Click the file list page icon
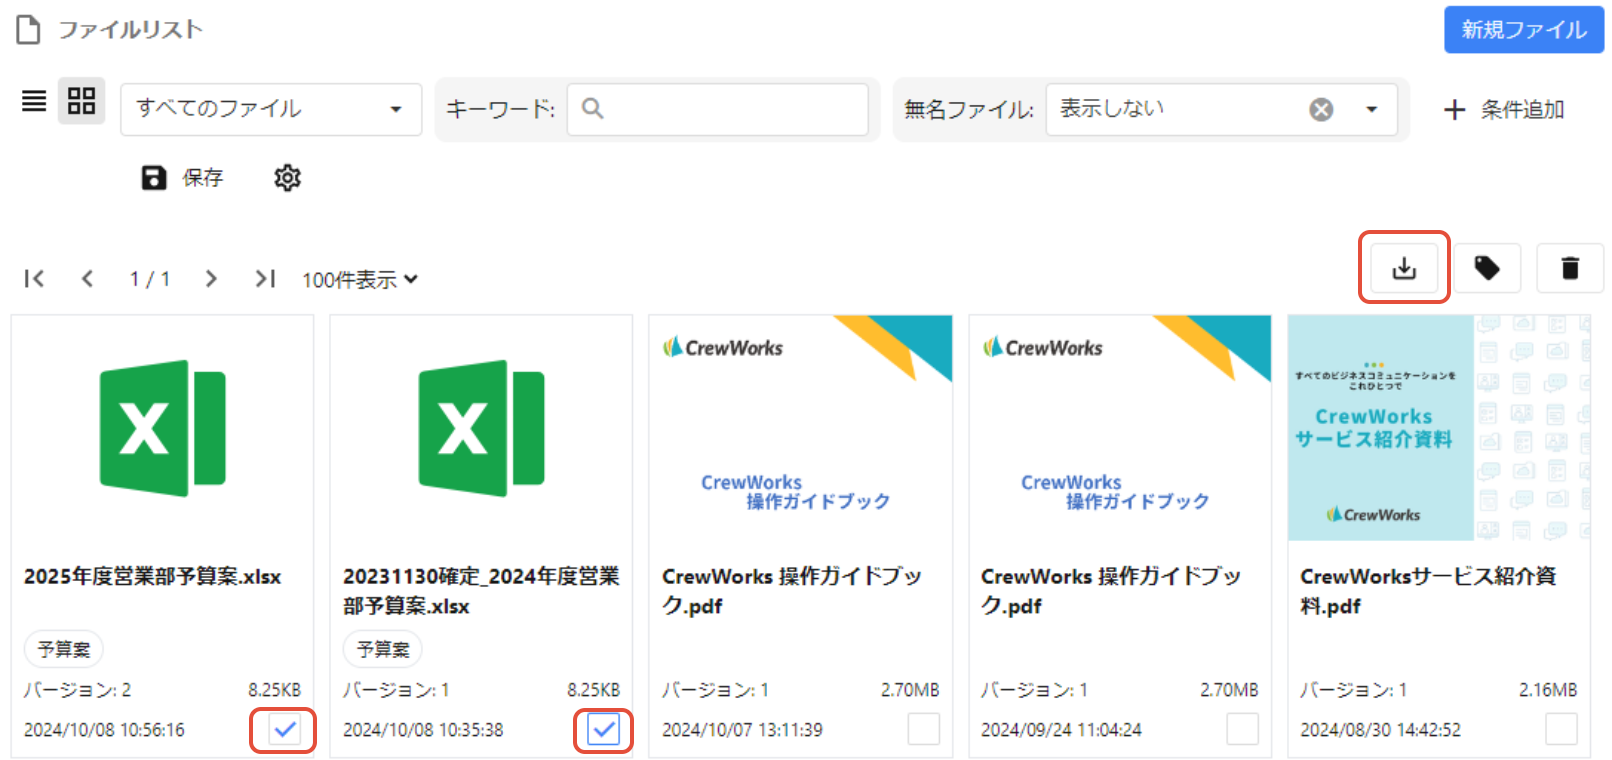This screenshot has width=1612, height=760. coord(29,30)
